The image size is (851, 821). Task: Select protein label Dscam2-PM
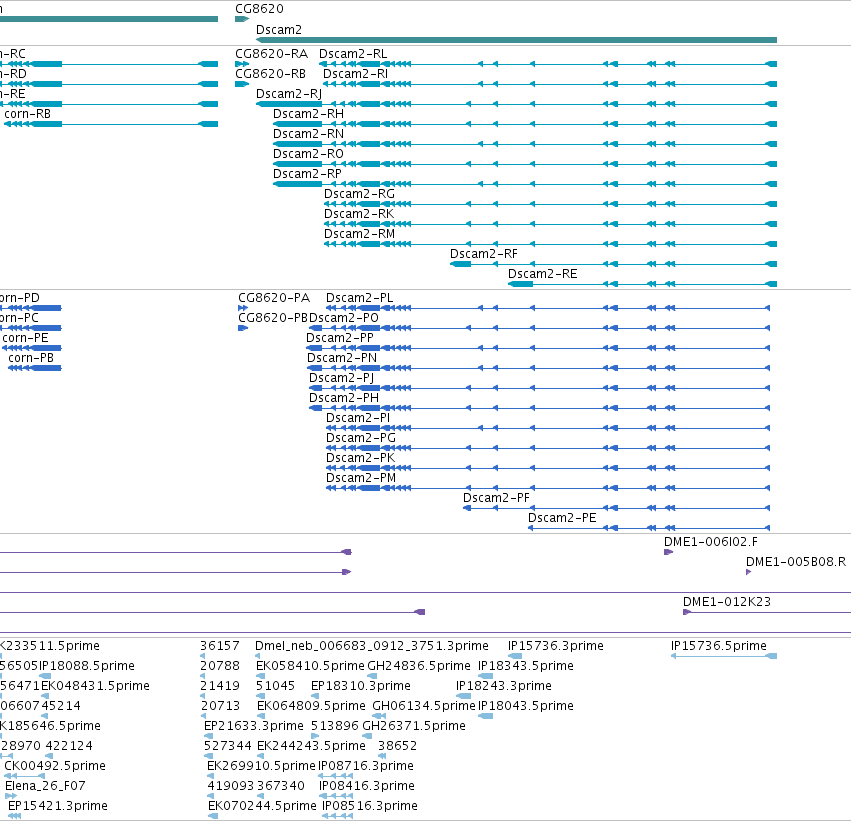361,479
